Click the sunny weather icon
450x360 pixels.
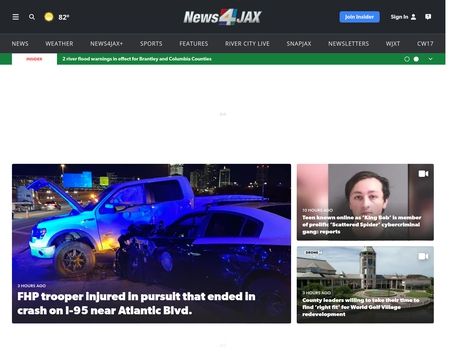(49, 17)
